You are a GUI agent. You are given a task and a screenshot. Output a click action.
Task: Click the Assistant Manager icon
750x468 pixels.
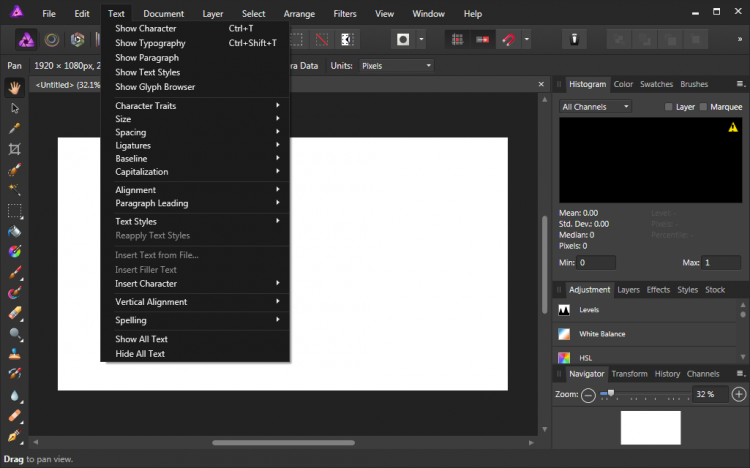click(x=575, y=40)
